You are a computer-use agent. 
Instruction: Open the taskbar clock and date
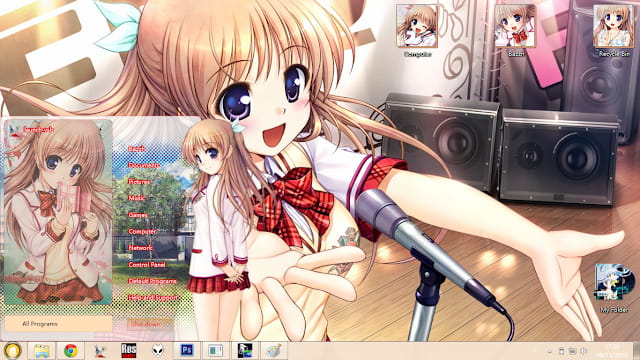coord(612,351)
